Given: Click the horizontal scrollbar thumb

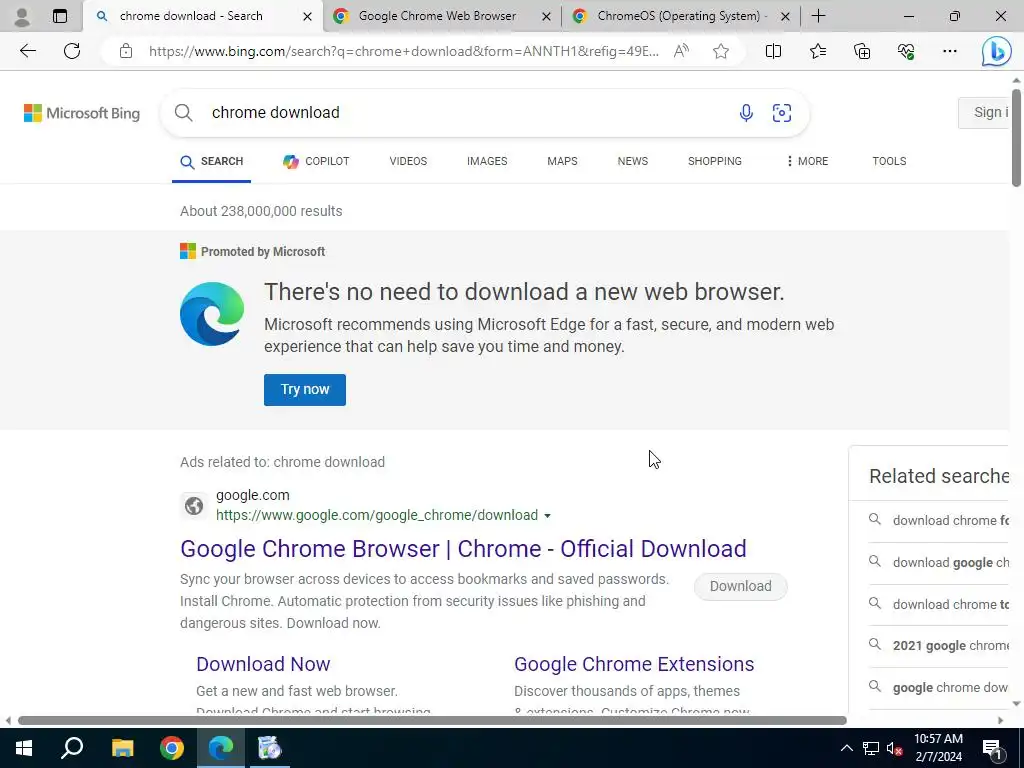Looking at the screenshot, I should 432,720.
